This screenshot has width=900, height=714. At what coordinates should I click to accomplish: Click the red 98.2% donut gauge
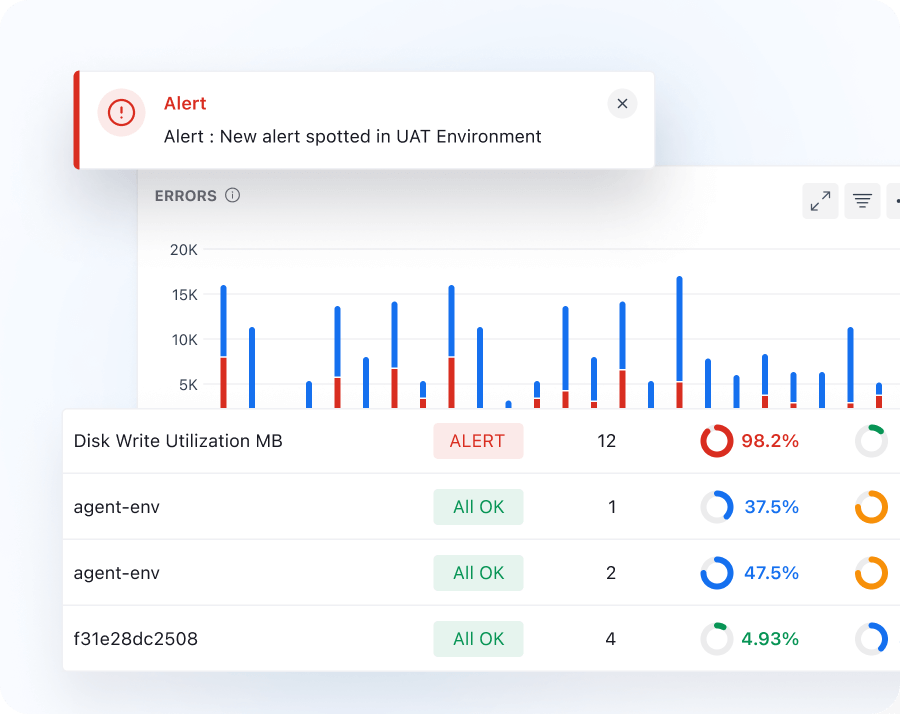click(717, 441)
